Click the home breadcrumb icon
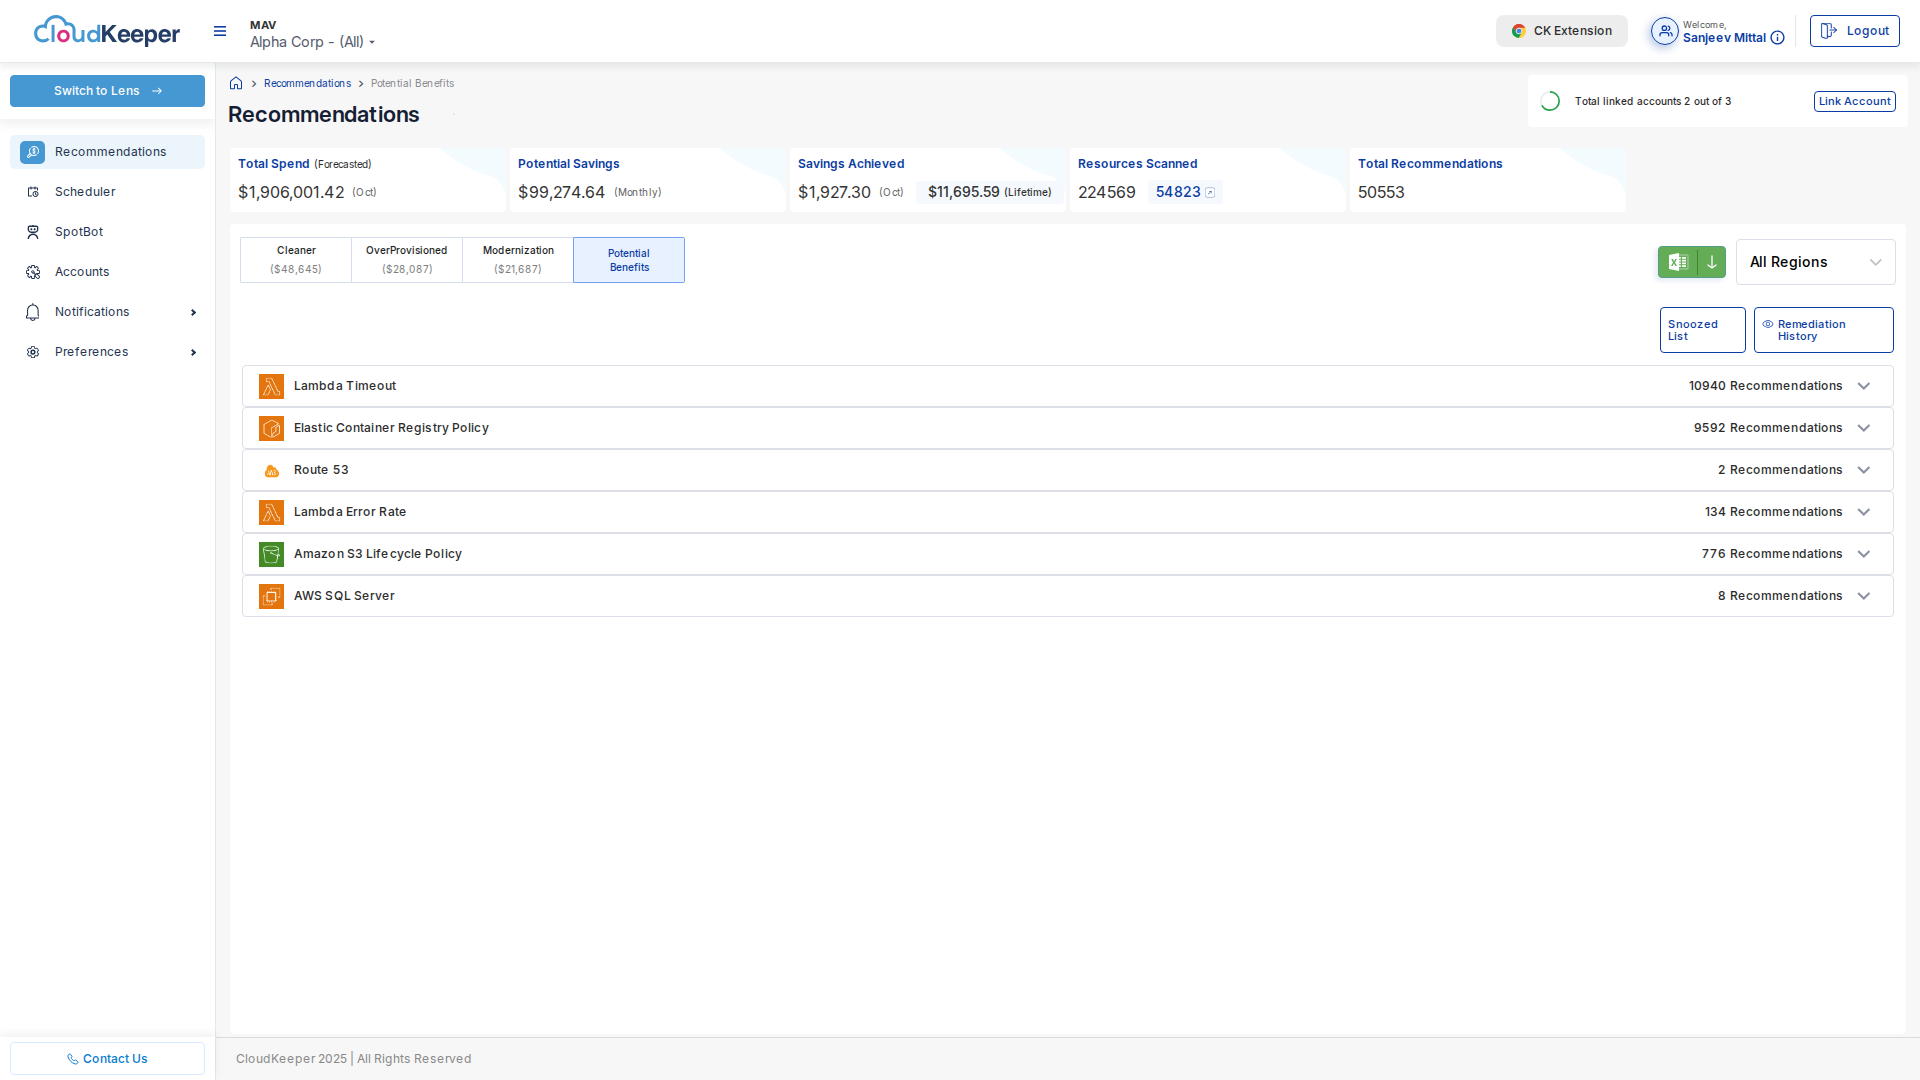This screenshot has height=1080, width=1920. click(236, 84)
